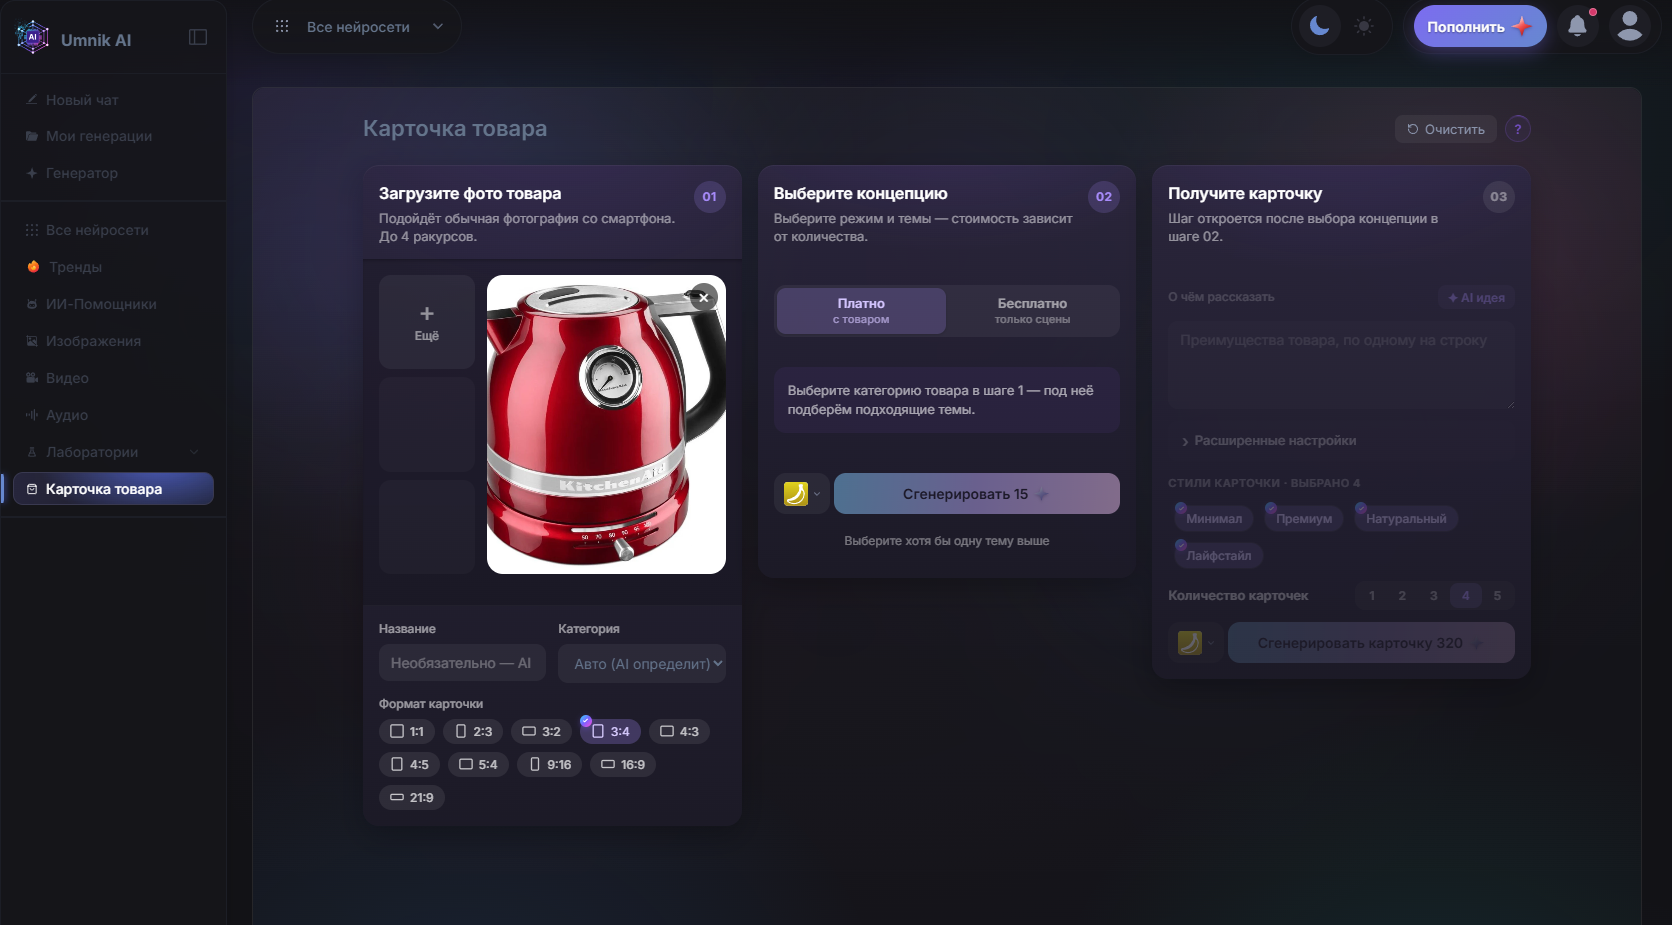The height and width of the screenshot is (925, 1672).
Task: Open Мои генерации in sidebar
Action: tap(113, 136)
